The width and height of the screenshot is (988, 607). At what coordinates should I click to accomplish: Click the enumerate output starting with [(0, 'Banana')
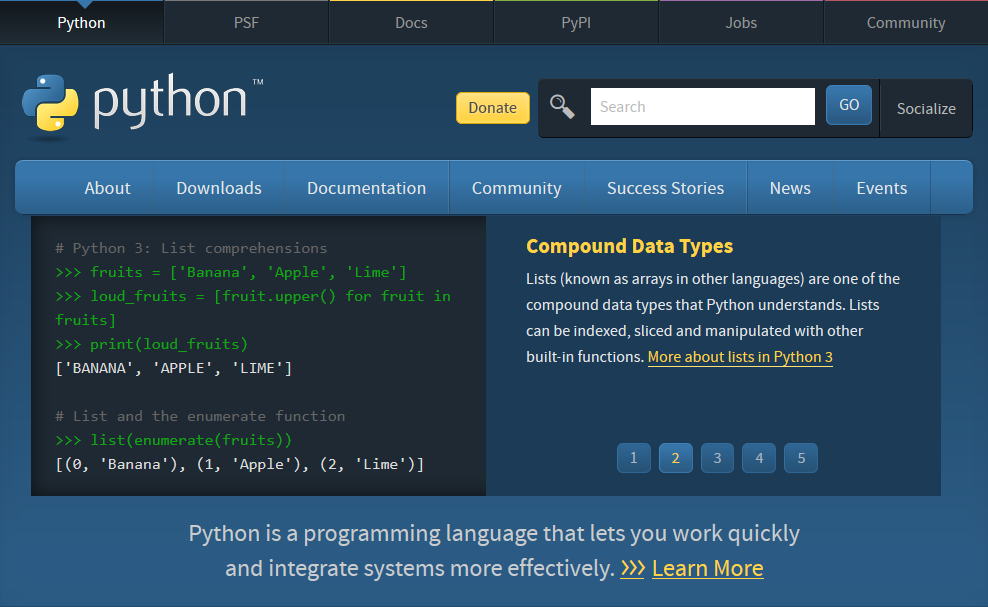click(240, 465)
